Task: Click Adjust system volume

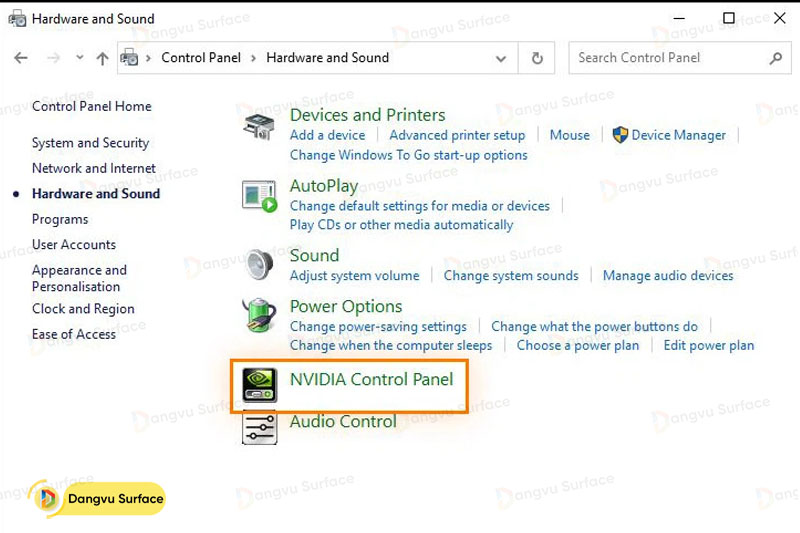Action: tap(355, 276)
